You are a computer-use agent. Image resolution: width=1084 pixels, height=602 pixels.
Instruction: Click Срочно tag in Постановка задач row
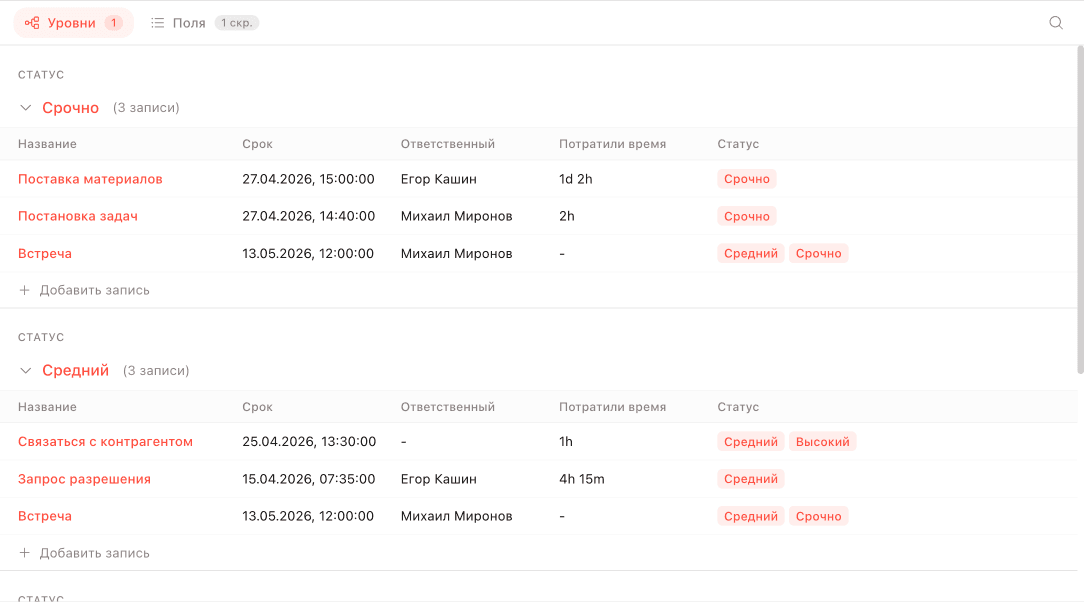pyautogui.click(x=747, y=216)
